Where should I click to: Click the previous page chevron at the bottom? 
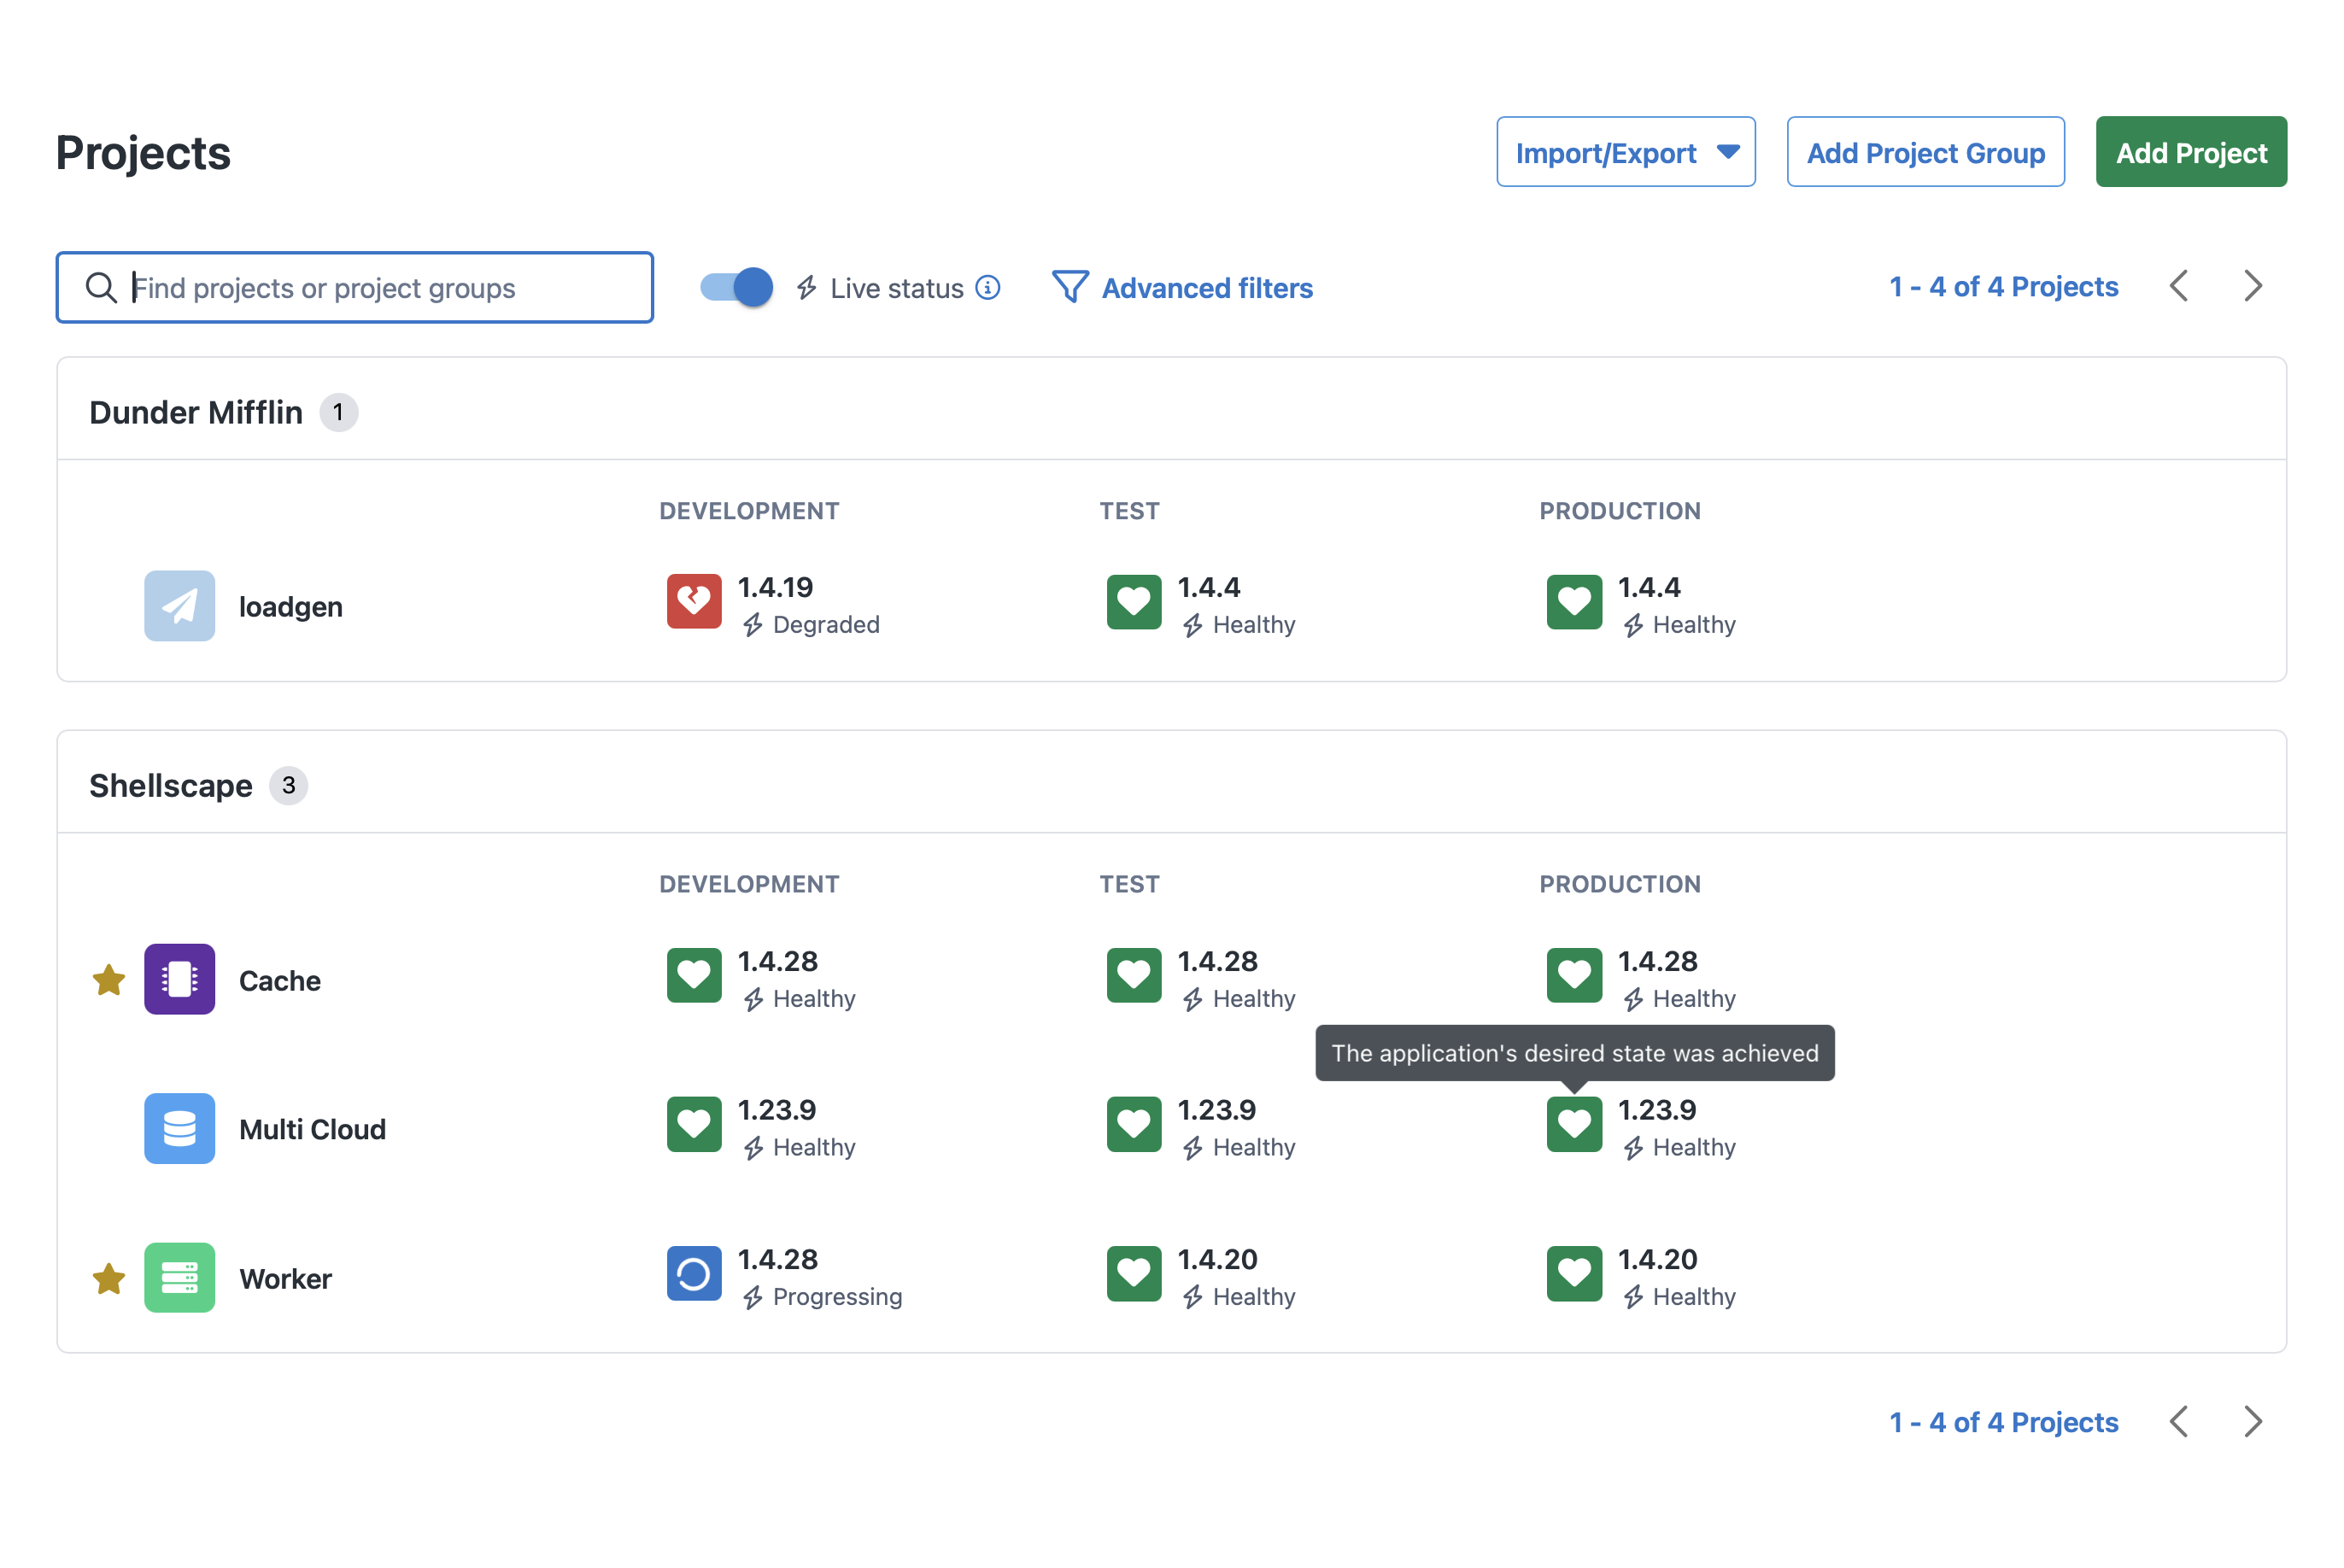click(x=2179, y=1421)
